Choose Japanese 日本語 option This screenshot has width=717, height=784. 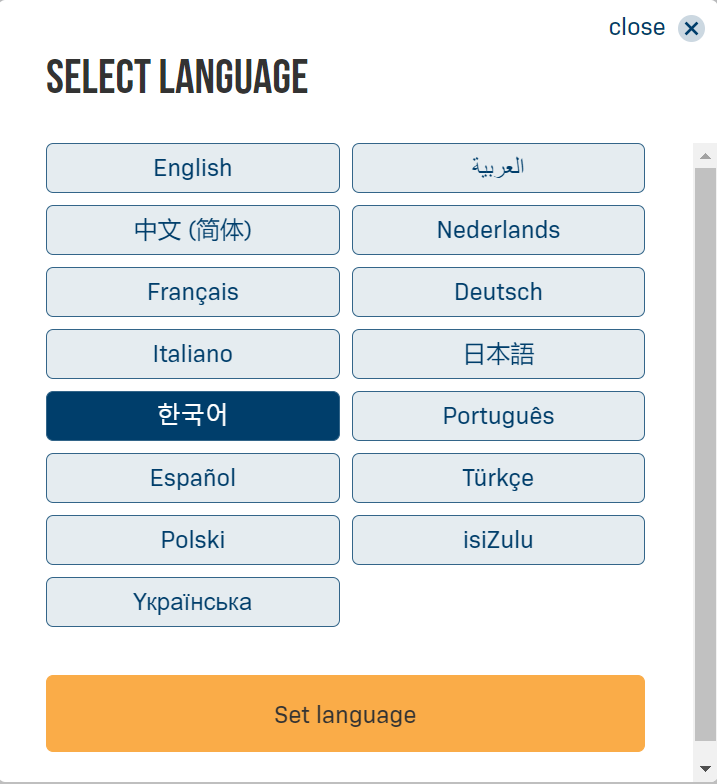498,354
